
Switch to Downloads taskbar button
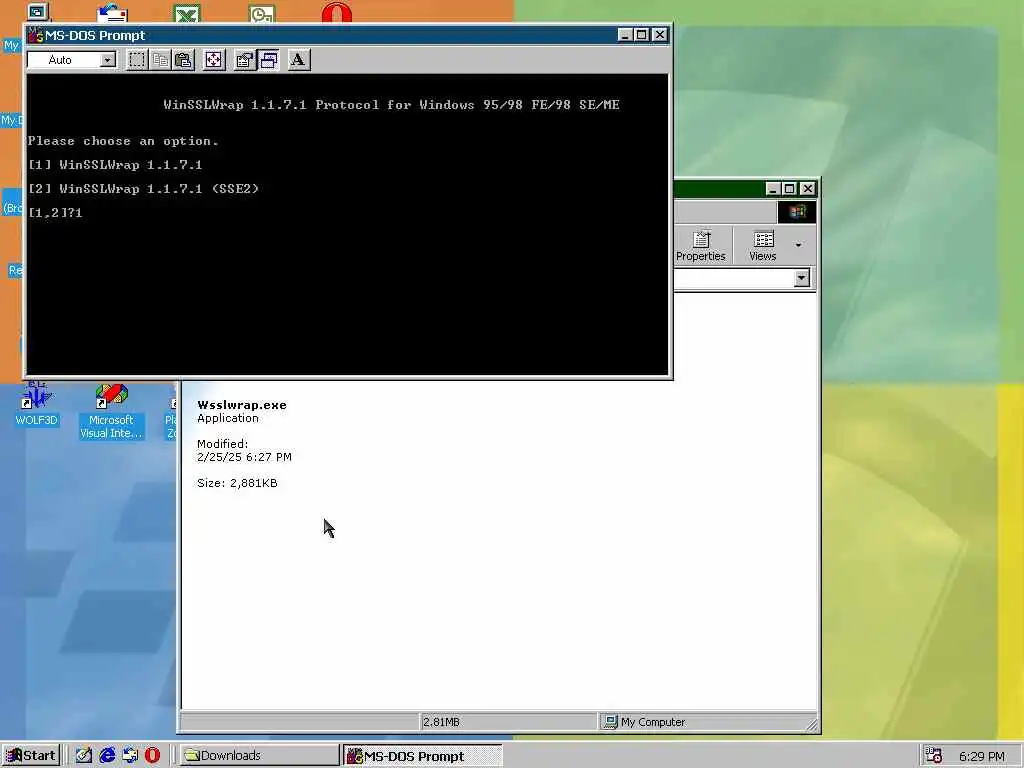[259, 756]
